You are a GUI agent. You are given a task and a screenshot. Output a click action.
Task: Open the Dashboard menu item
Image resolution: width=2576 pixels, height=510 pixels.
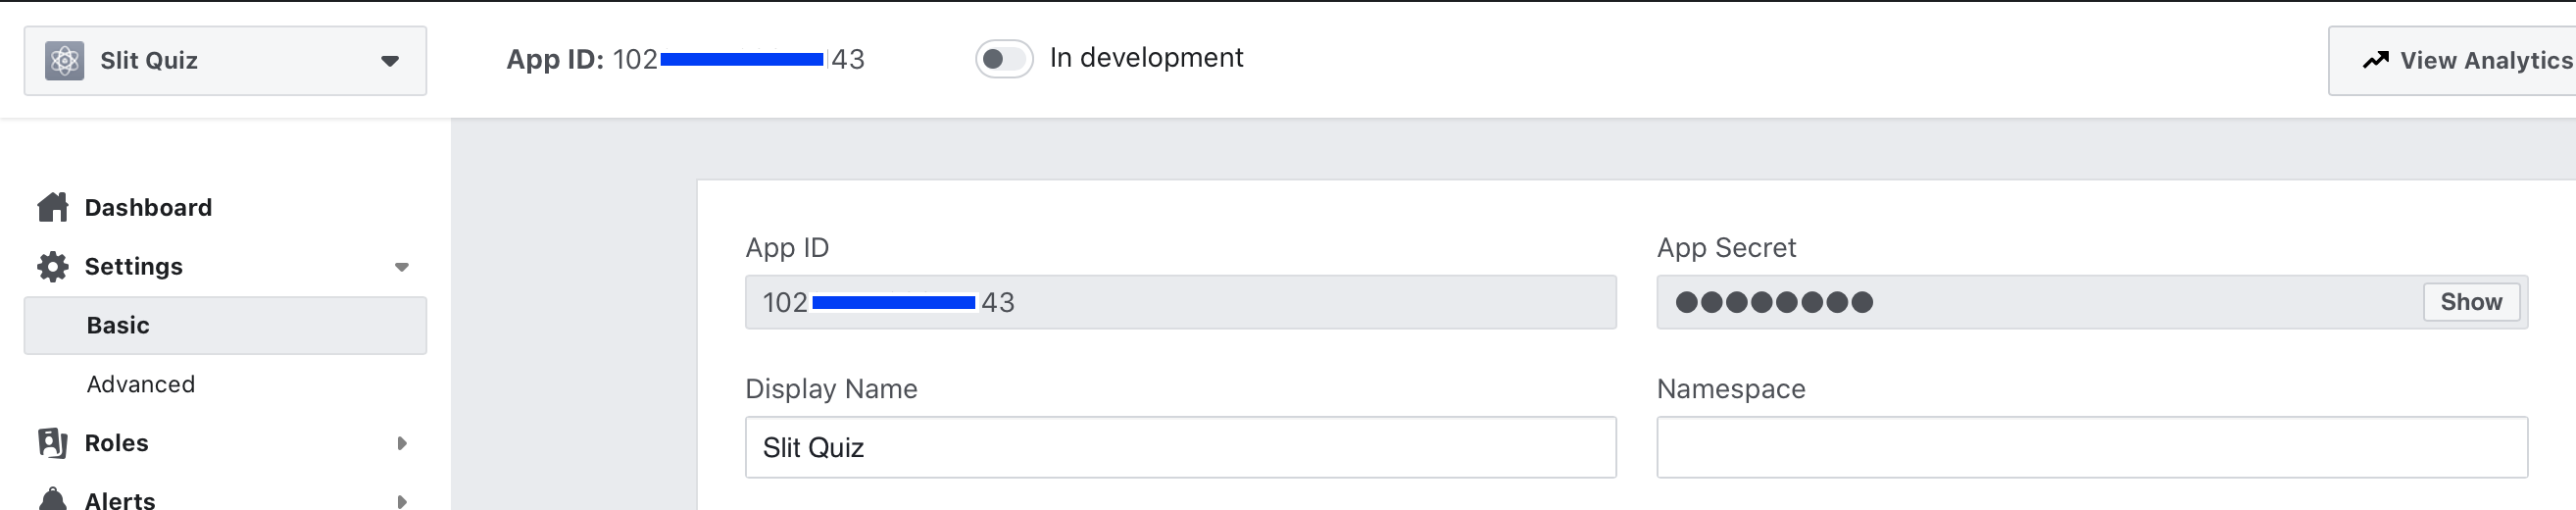(x=148, y=207)
